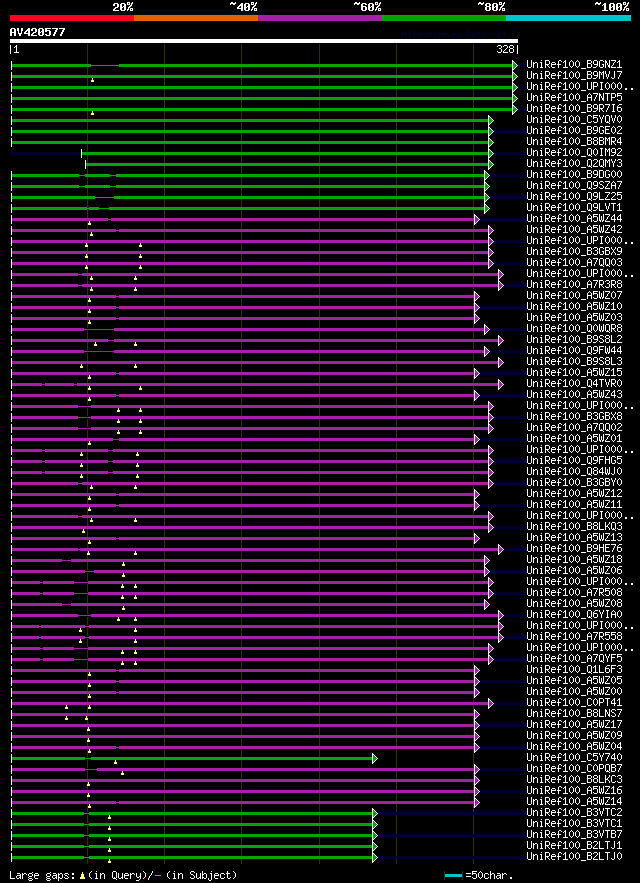Select the UniRef100_A7QYF5 hit label

574,658
